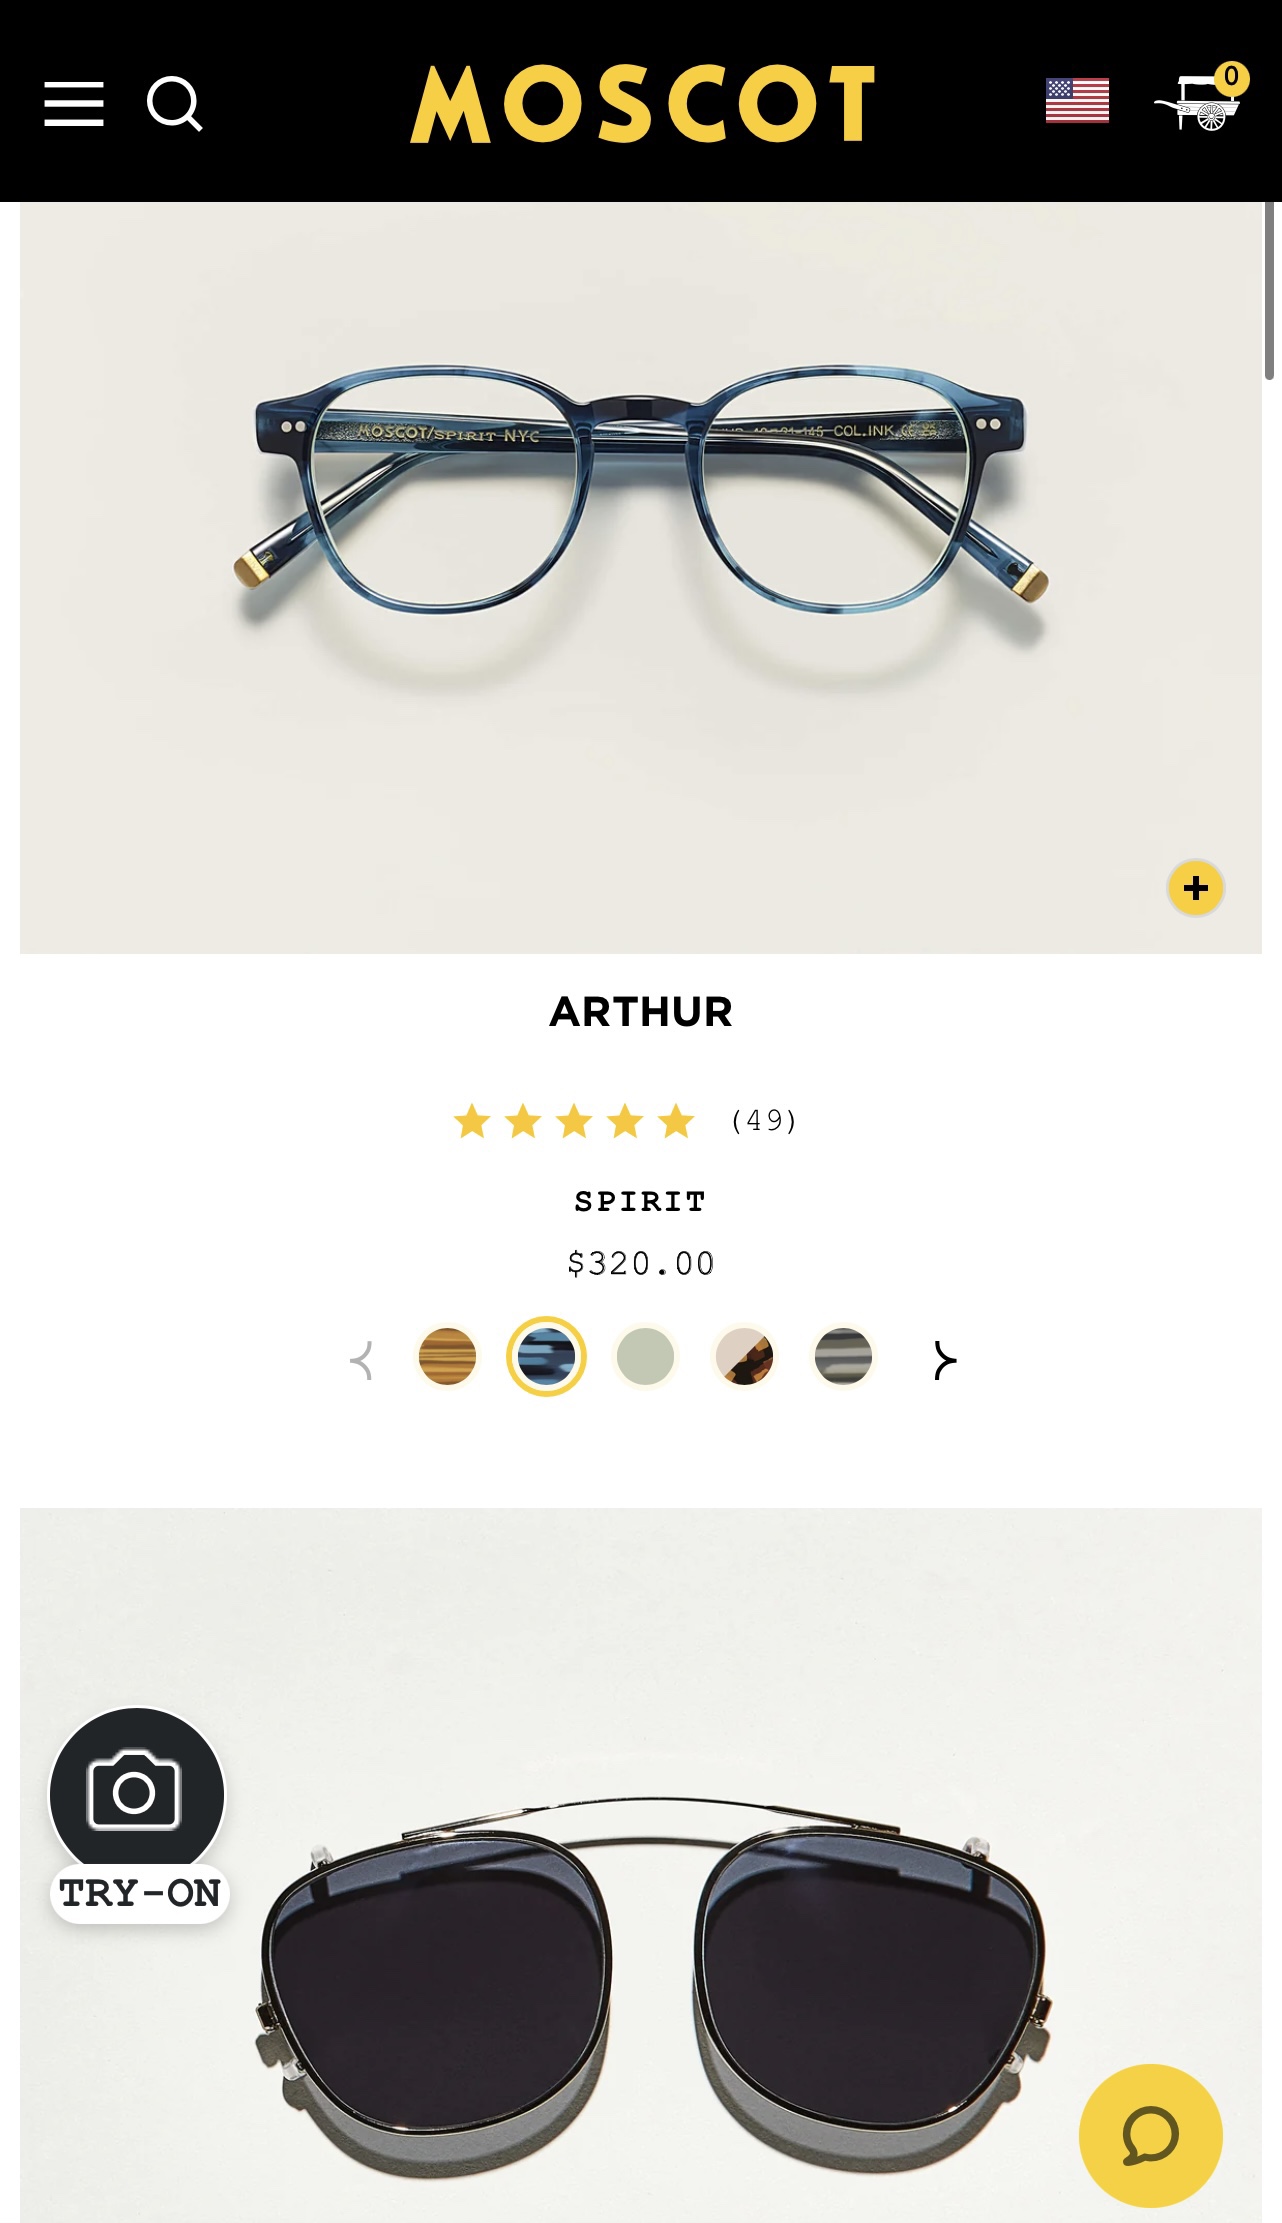Select the US flag country selector
The width and height of the screenshot is (1282, 2223).
(x=1077, y=101)
